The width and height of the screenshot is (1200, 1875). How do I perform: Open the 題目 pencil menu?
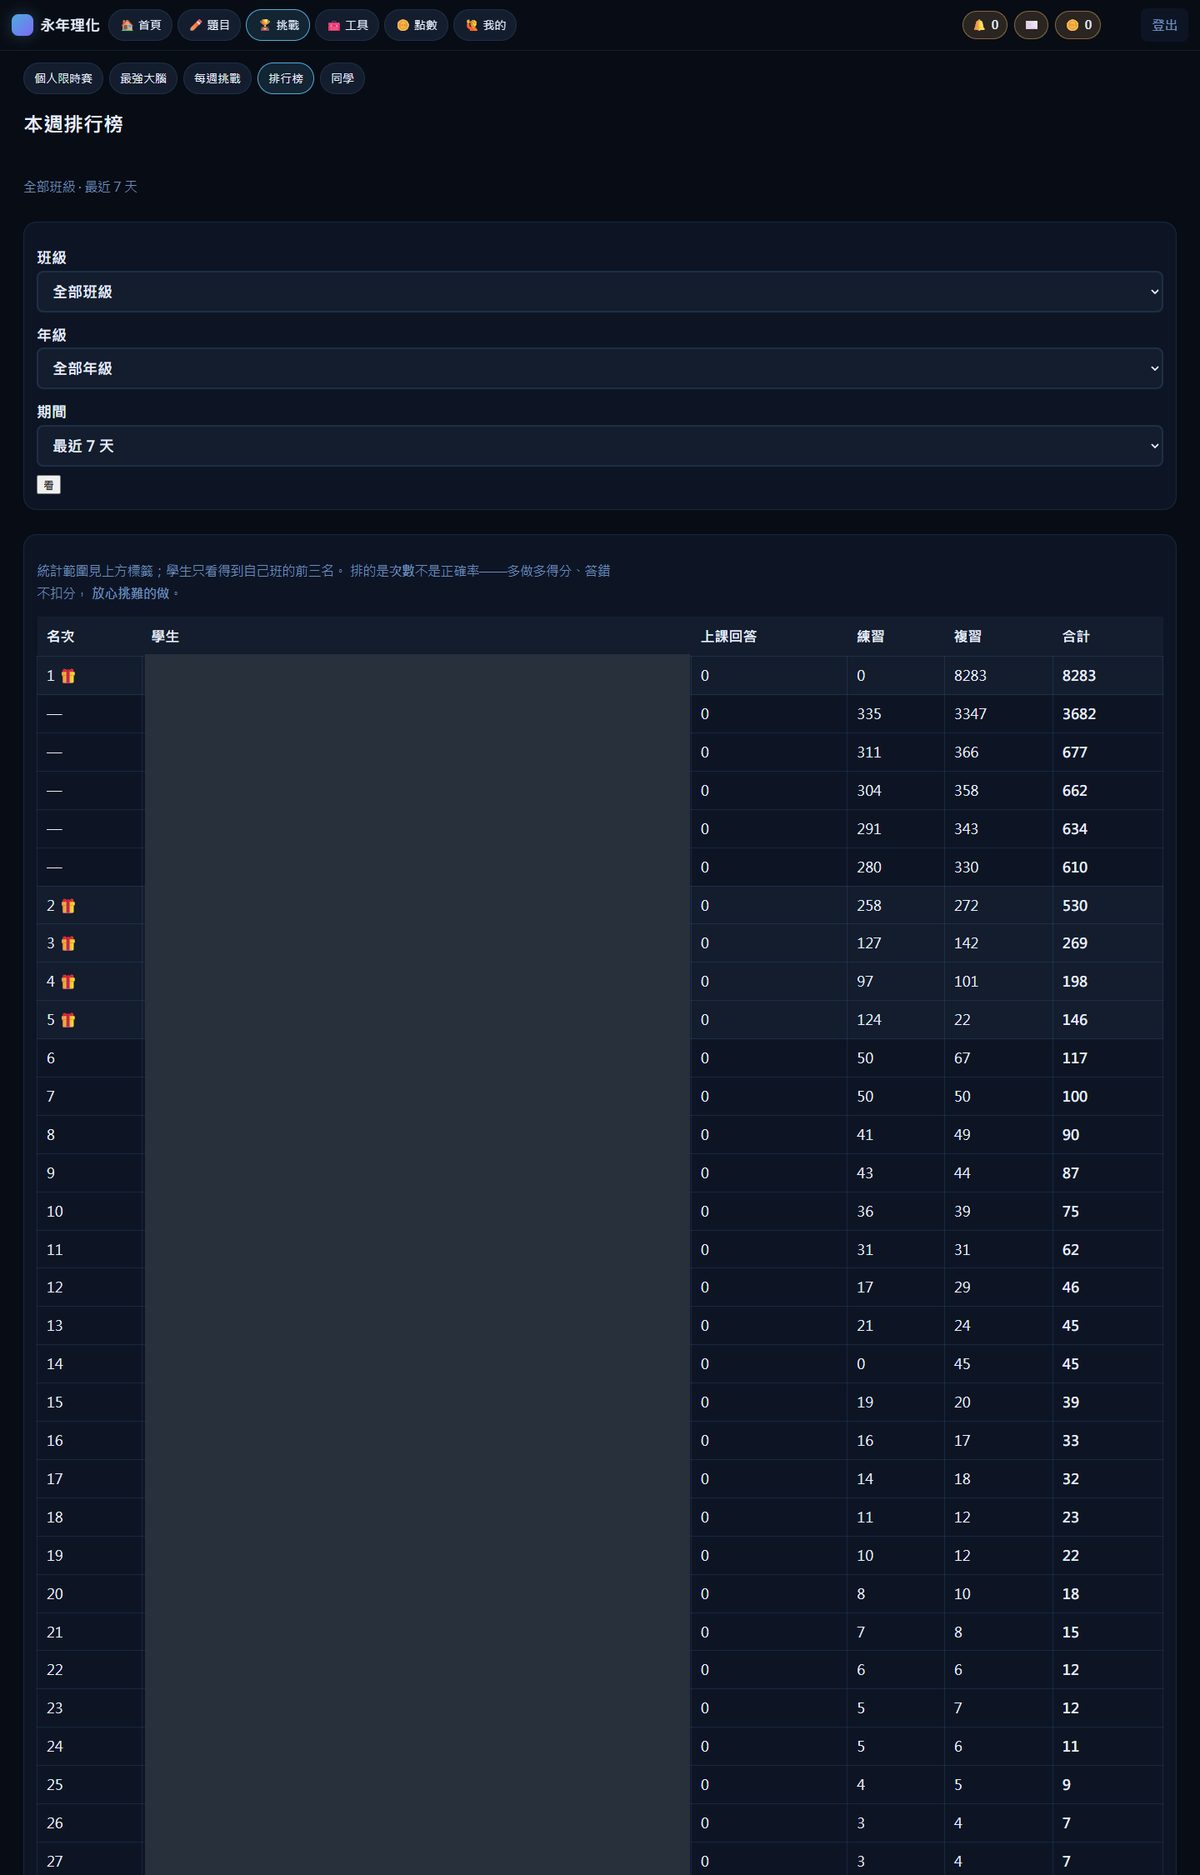[x=209, y=25]
